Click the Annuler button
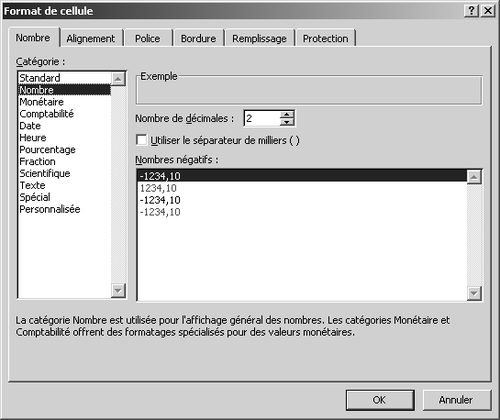This screenshot has width=500, height=420. (x=457, y=400)
